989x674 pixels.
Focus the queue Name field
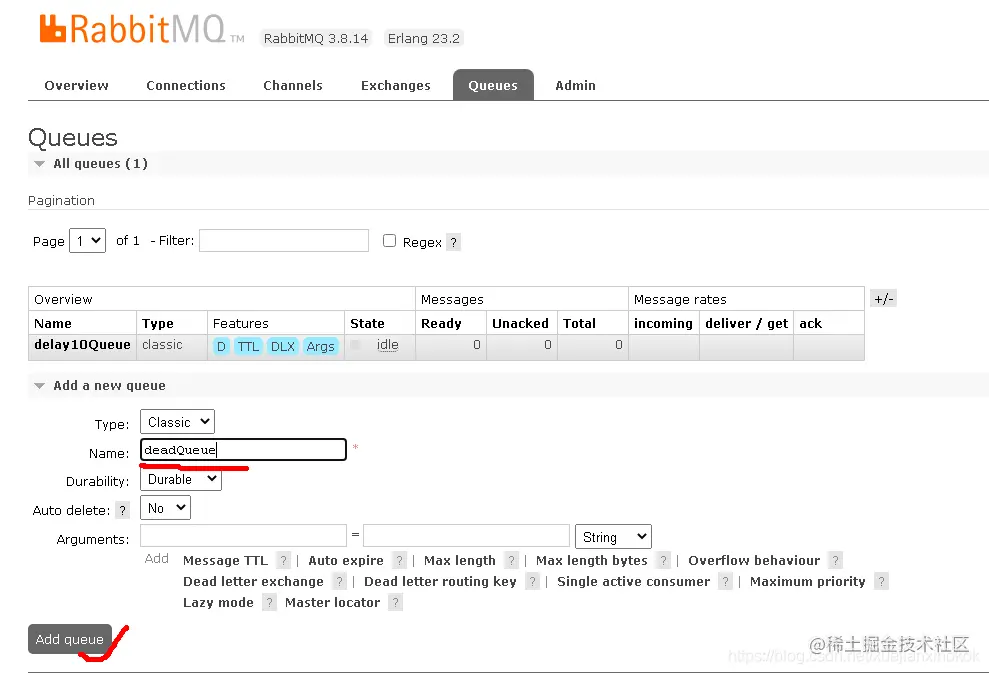(243, 450)
